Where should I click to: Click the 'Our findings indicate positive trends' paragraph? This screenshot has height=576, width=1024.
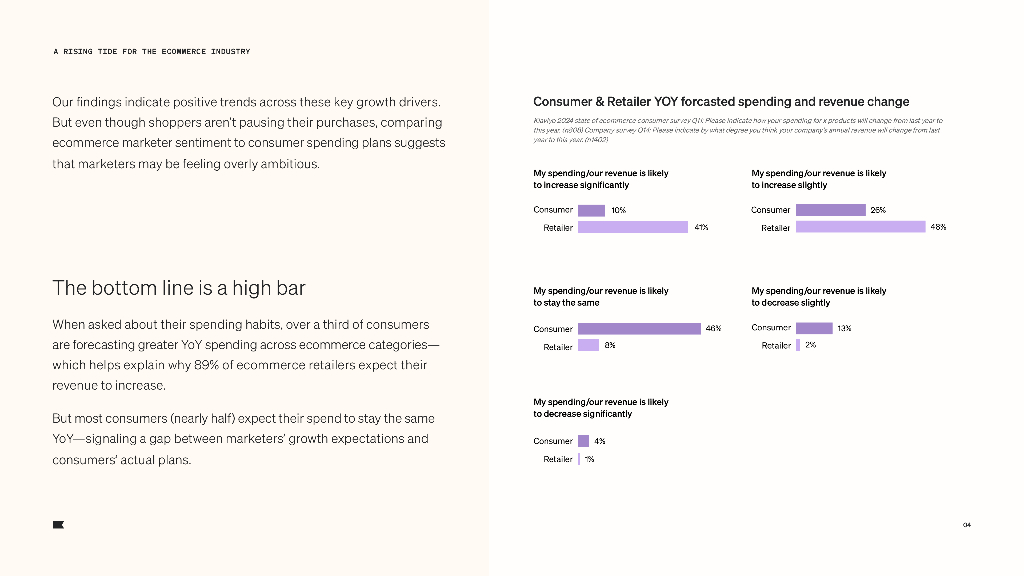click(x=248, y=133)
